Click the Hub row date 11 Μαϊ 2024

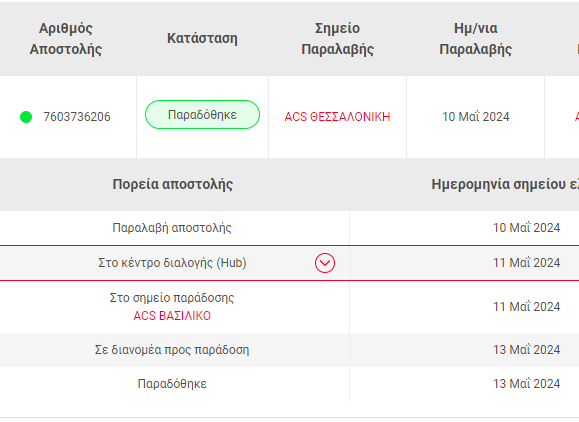point(527,263)
